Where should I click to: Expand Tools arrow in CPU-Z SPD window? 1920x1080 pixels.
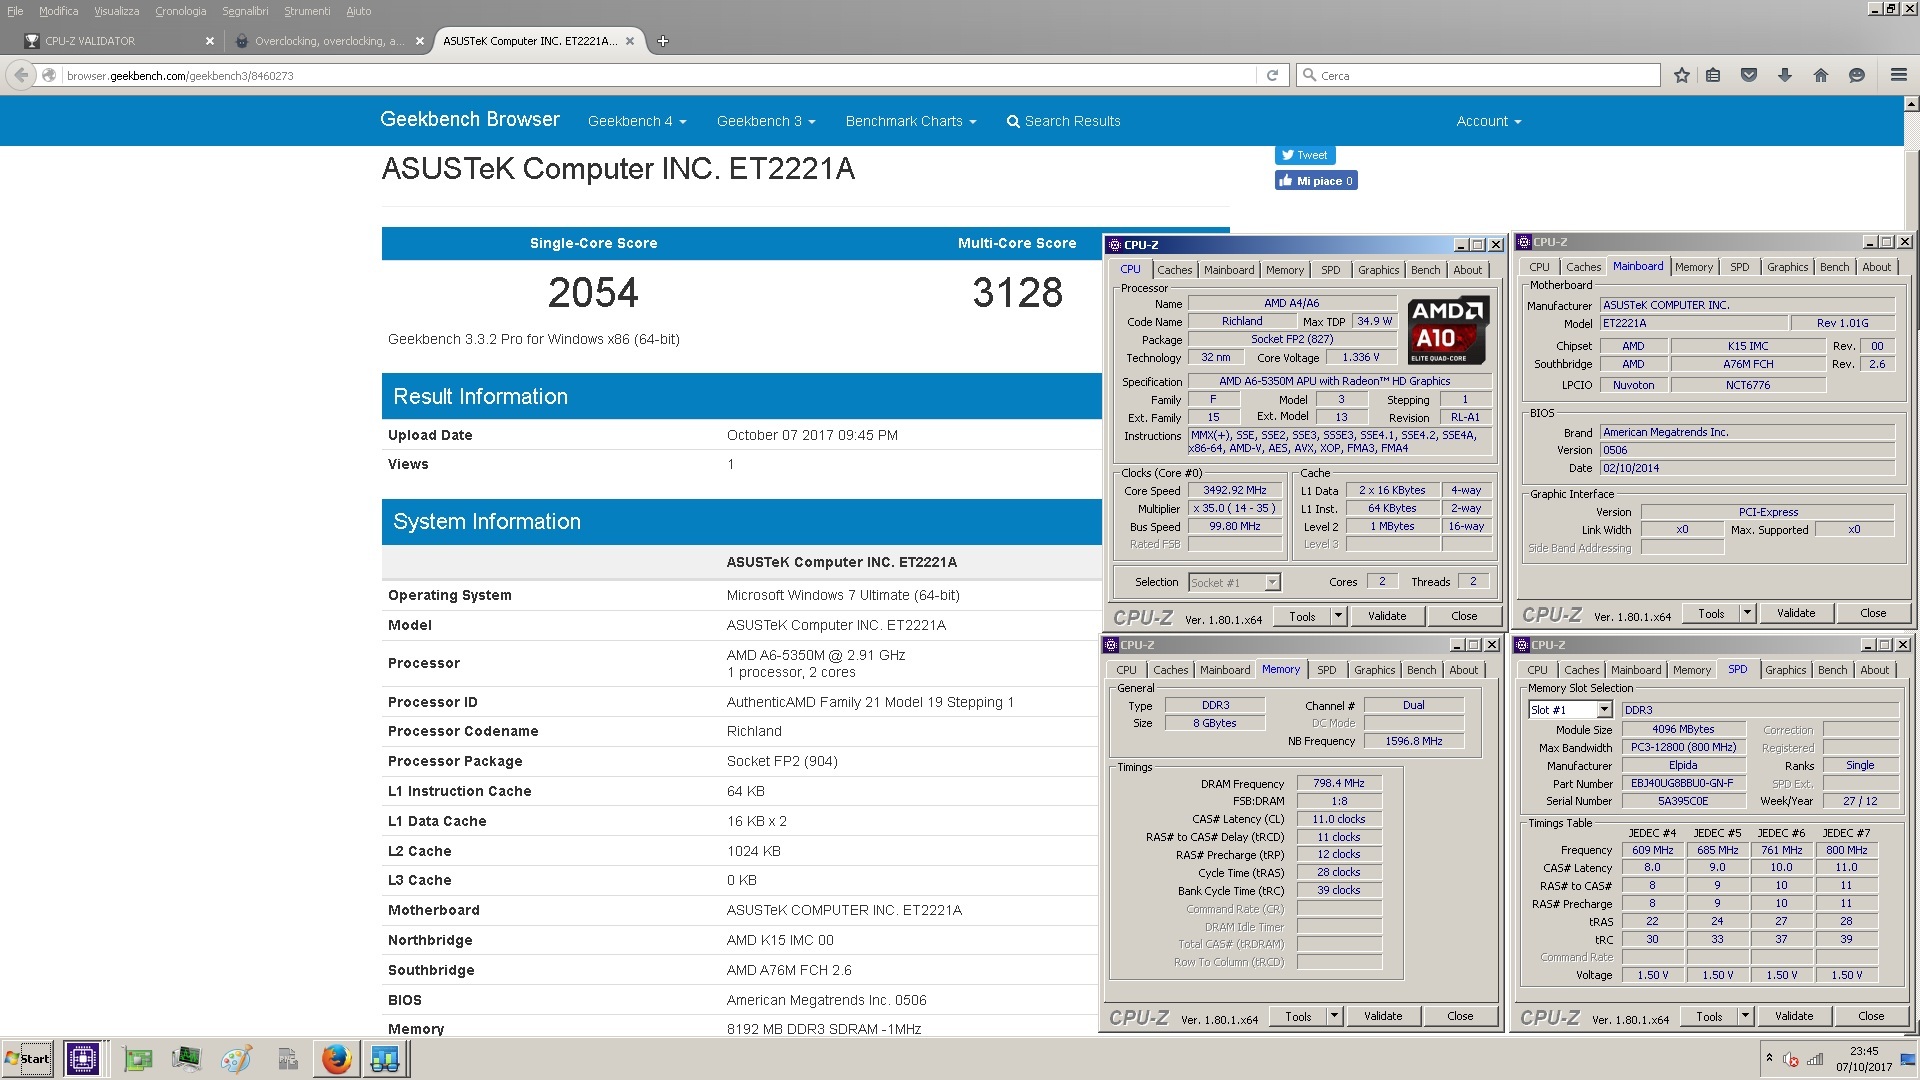tap(1745, 1016)
